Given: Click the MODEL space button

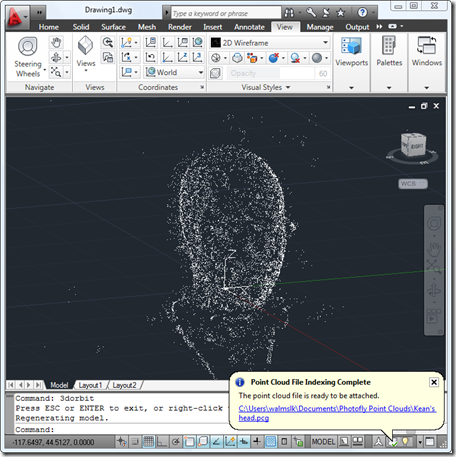Looking at the screenshot, I should (x=323, y=442).
